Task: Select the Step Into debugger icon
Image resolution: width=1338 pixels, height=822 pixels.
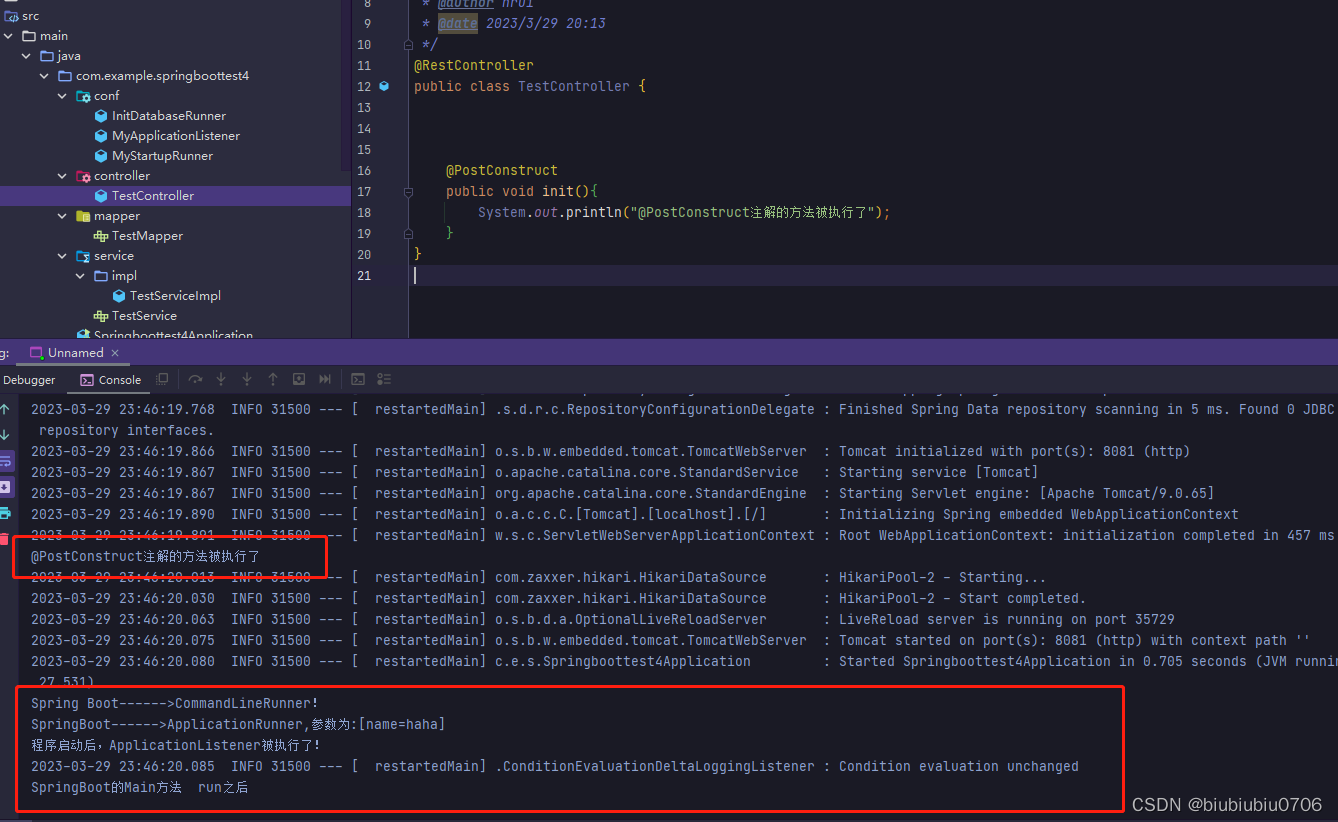Action: (220, 379)
